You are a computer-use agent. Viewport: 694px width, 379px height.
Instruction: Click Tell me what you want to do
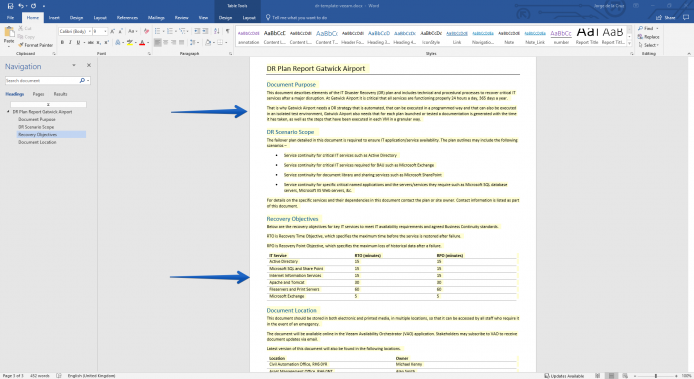pos(299,18)
